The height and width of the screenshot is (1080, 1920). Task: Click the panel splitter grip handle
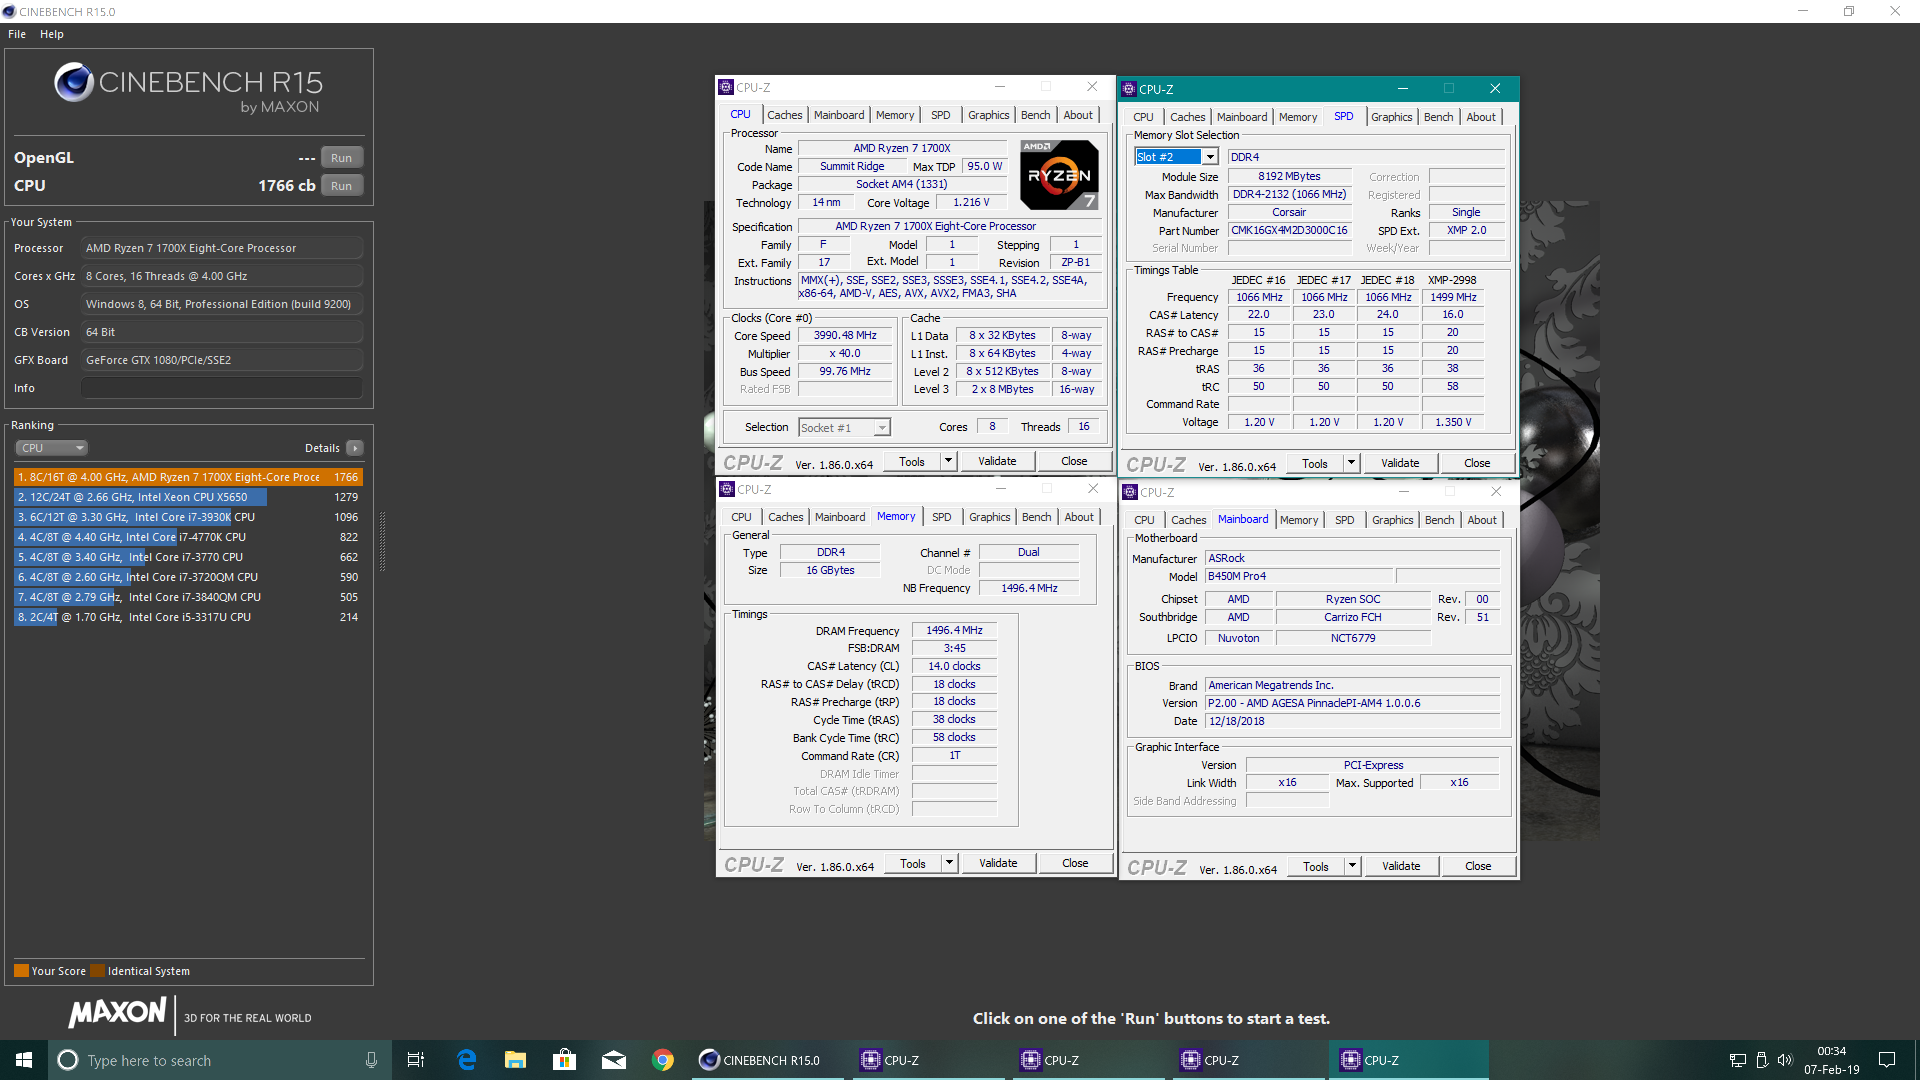(382, 542)
